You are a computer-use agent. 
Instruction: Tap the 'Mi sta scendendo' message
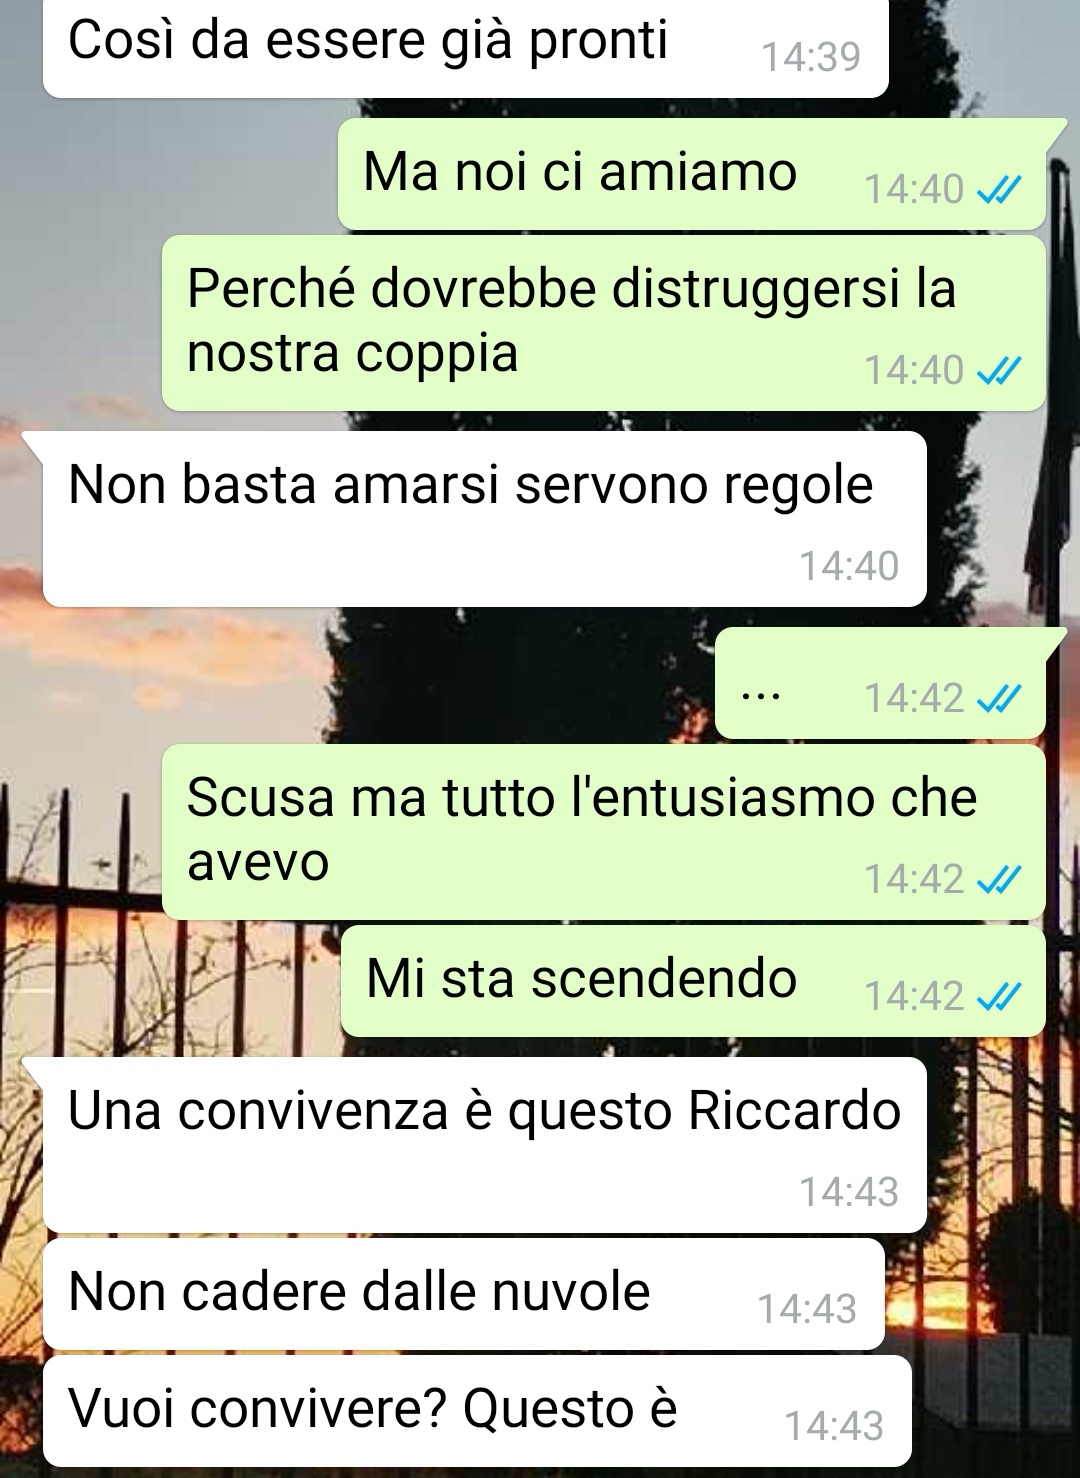693,981
